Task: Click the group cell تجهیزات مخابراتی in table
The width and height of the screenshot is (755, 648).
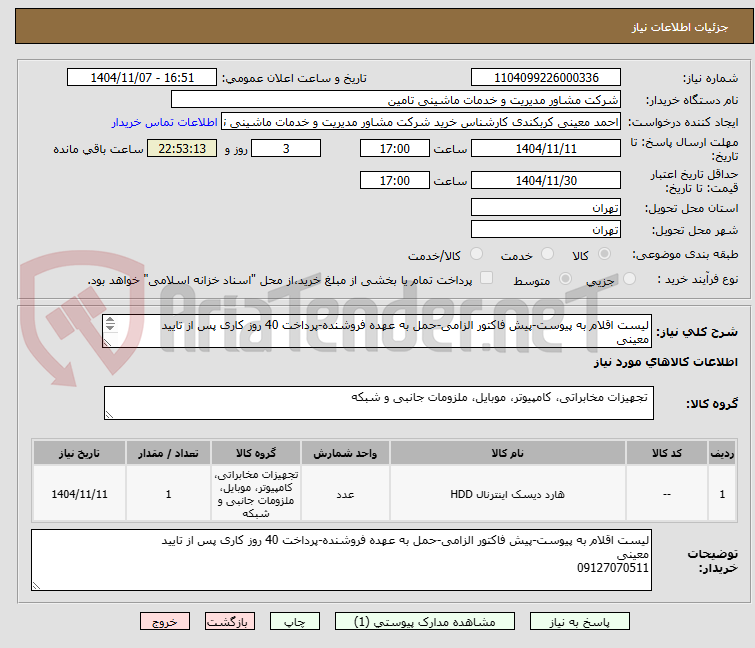Action: 256,494
